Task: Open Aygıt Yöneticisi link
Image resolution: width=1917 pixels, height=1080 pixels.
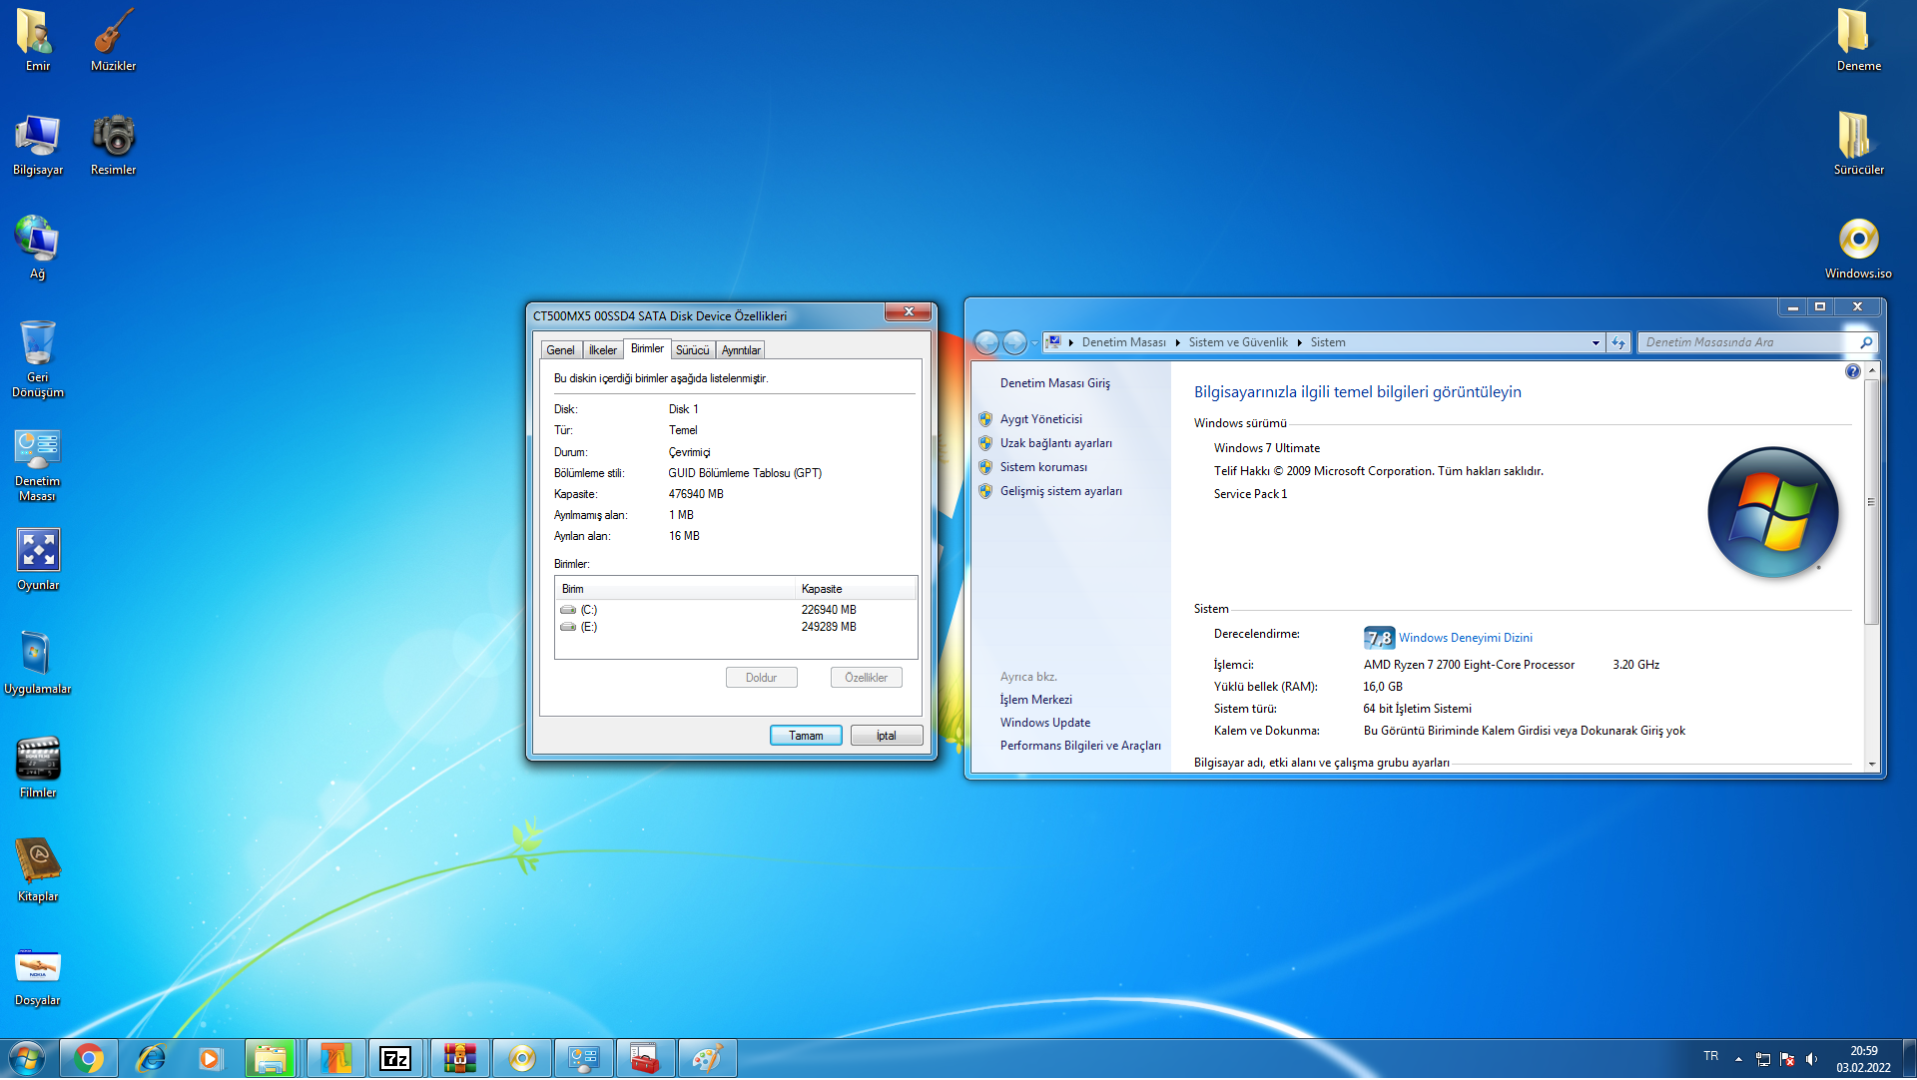Action: coord(1040,420)
